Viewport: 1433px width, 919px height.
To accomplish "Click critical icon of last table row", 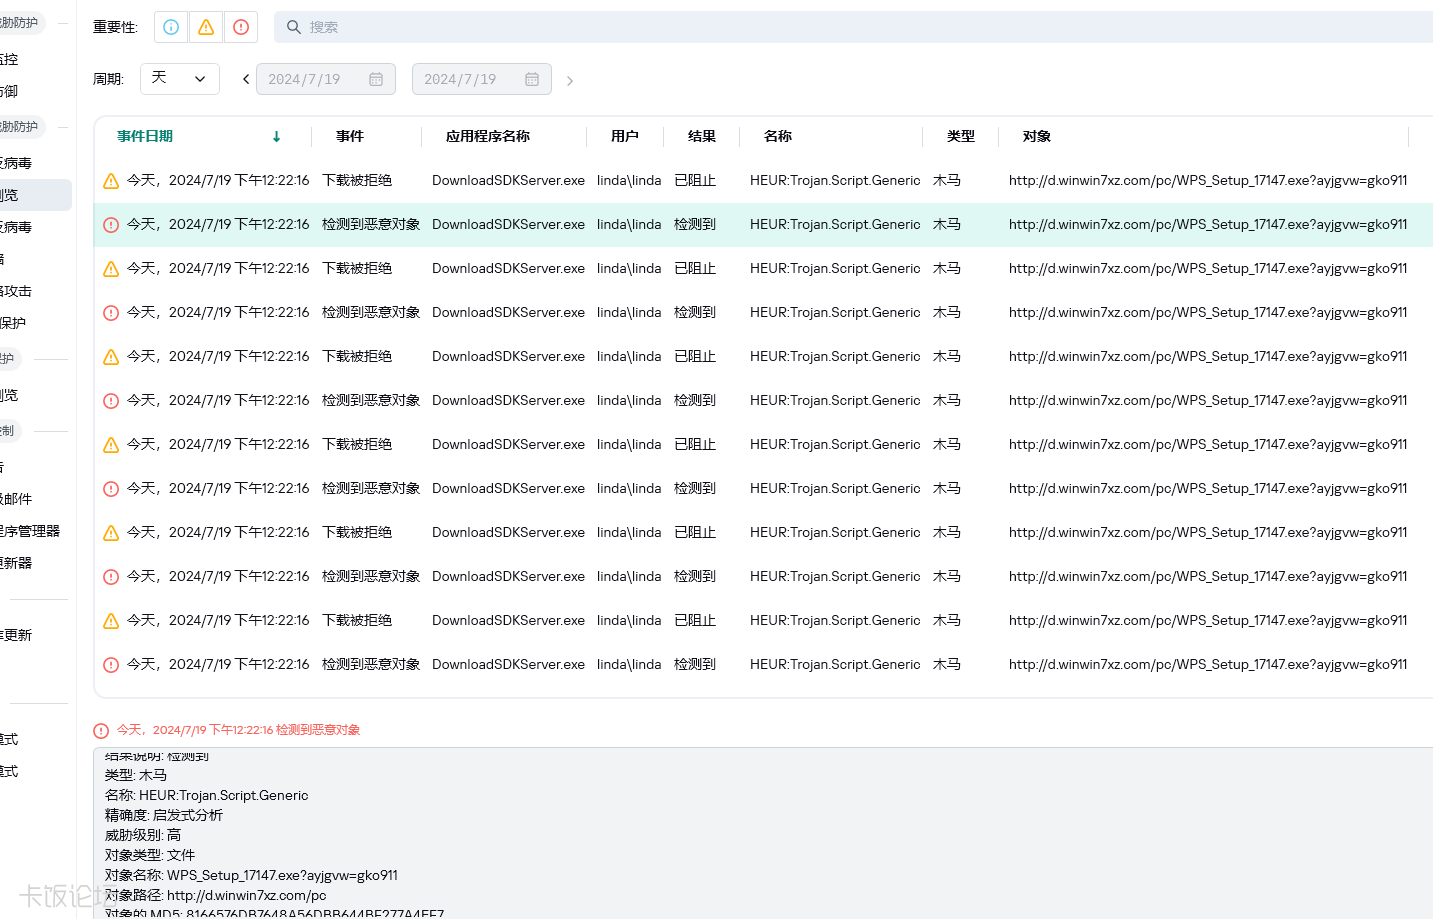I will (111, 665).
